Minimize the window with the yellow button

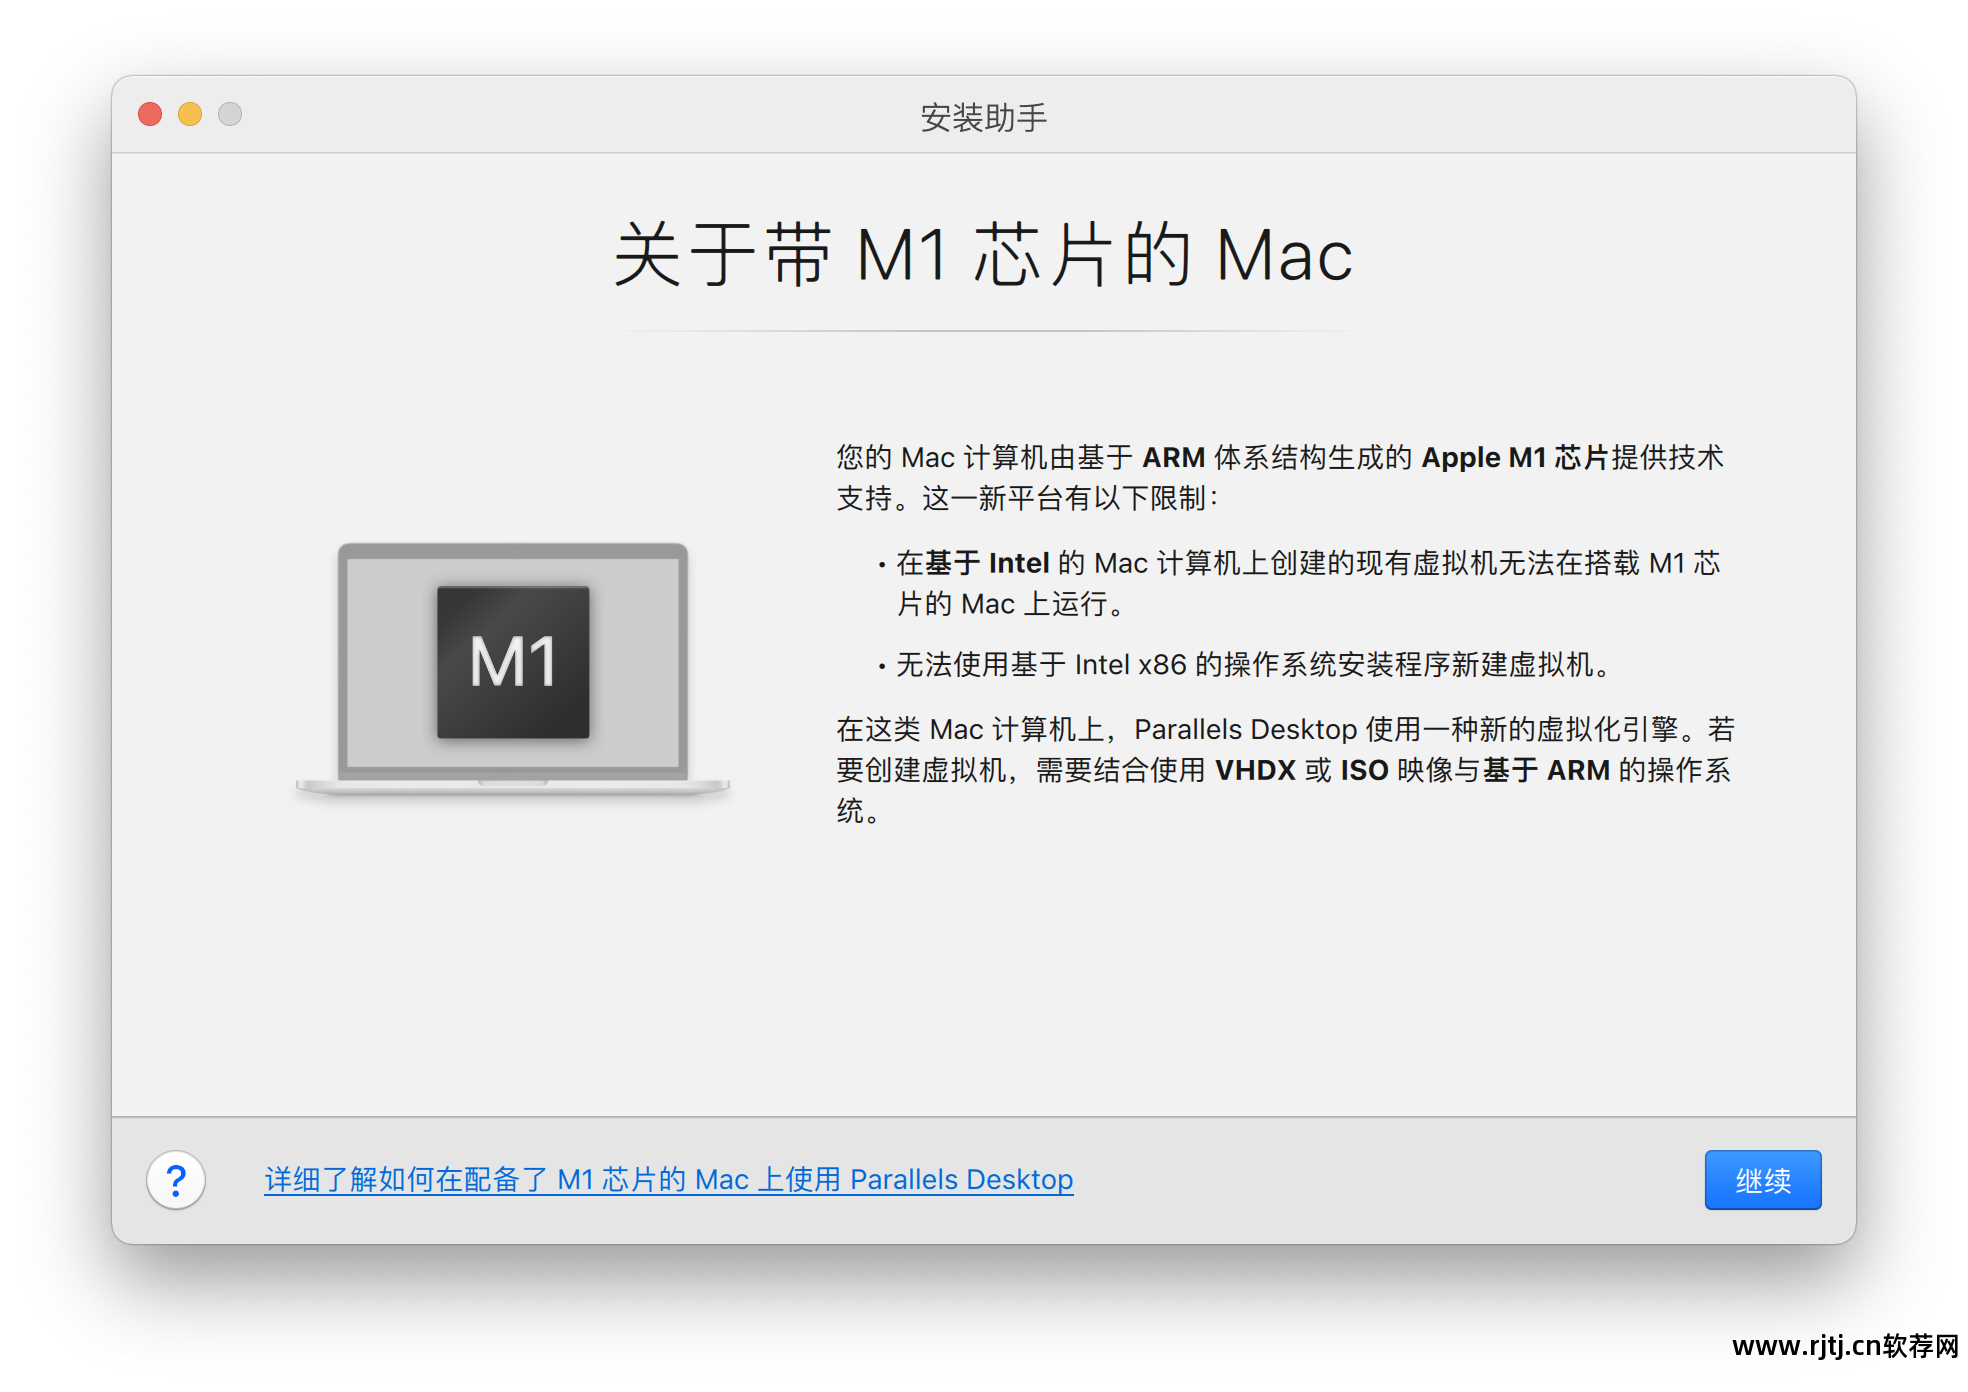pos(190,114)
